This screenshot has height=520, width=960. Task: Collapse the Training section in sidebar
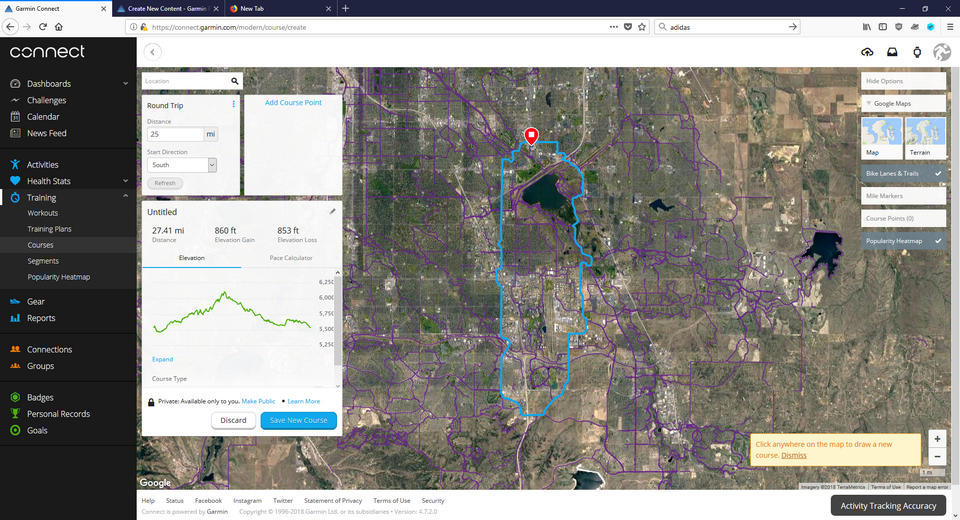125,198
